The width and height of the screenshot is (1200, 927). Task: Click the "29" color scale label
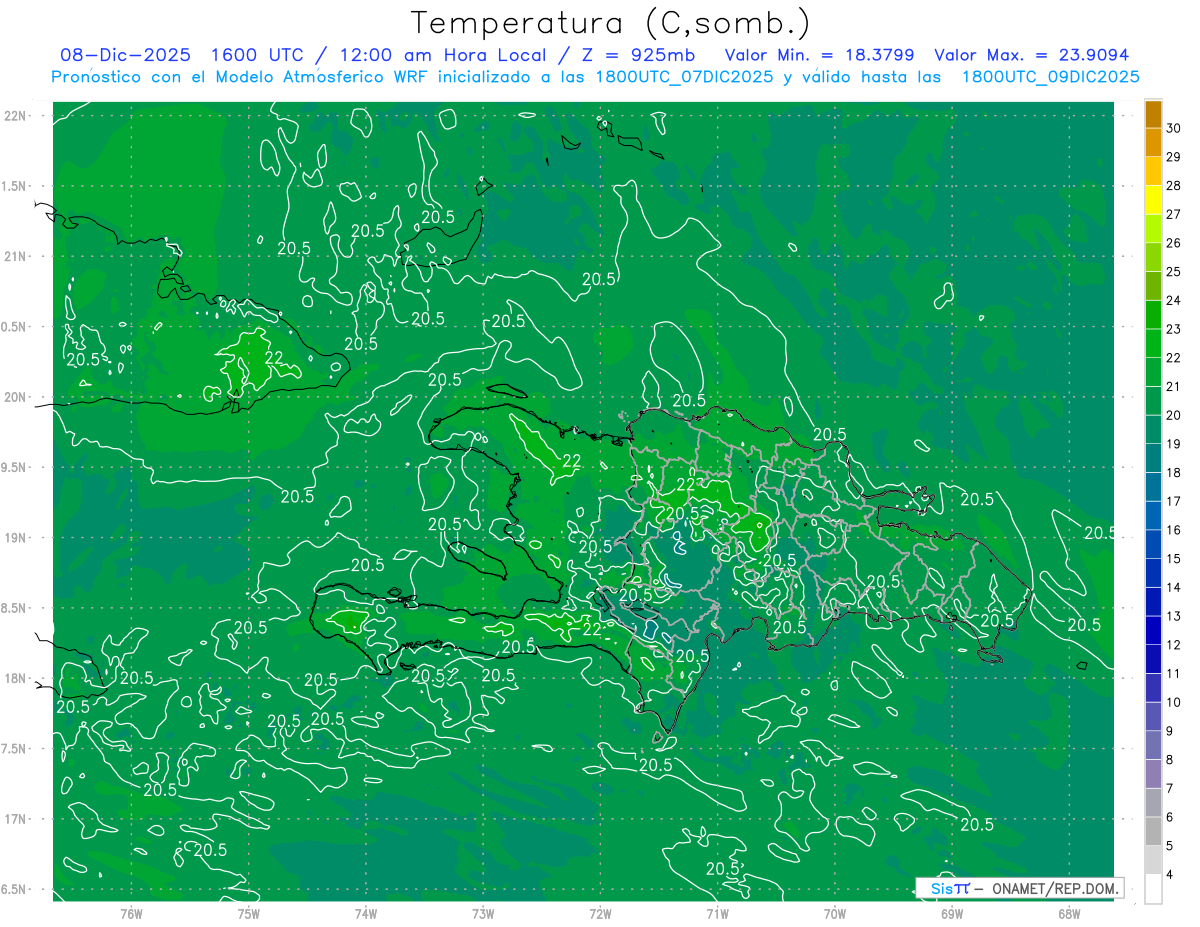click(x=1174, y=157)
